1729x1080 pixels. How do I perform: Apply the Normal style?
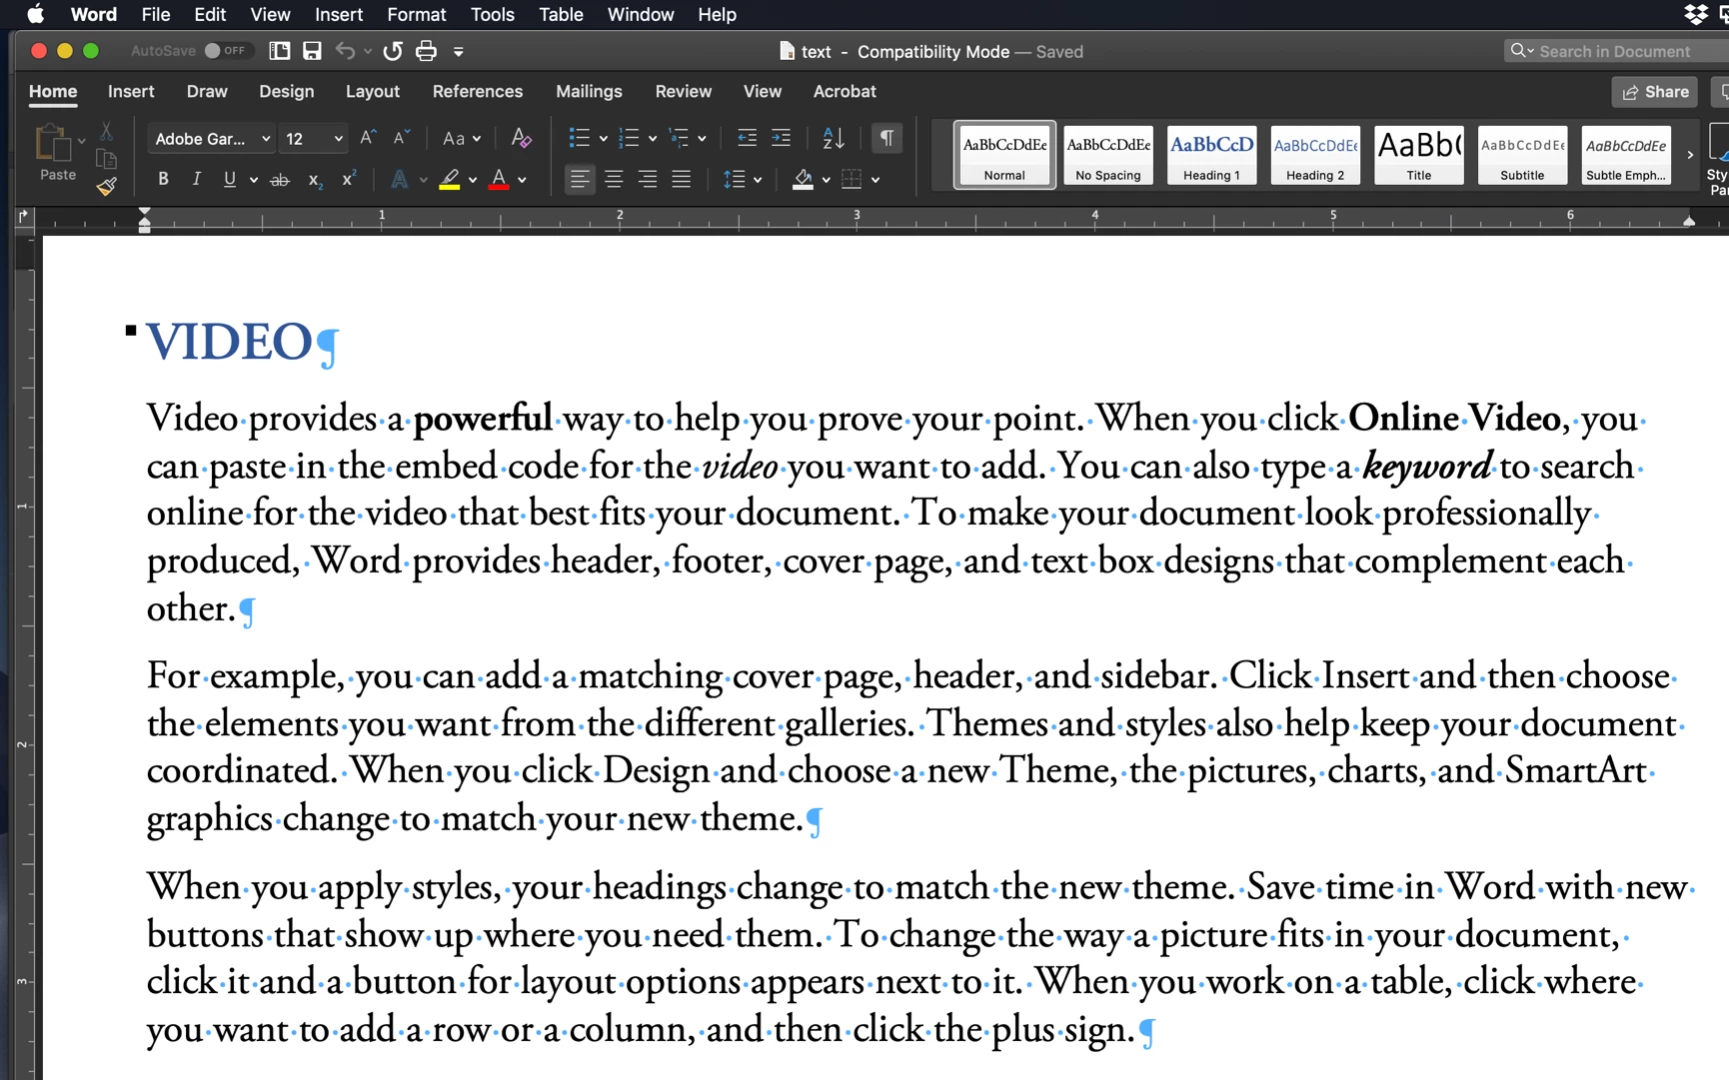click(x=1004, y=155)
